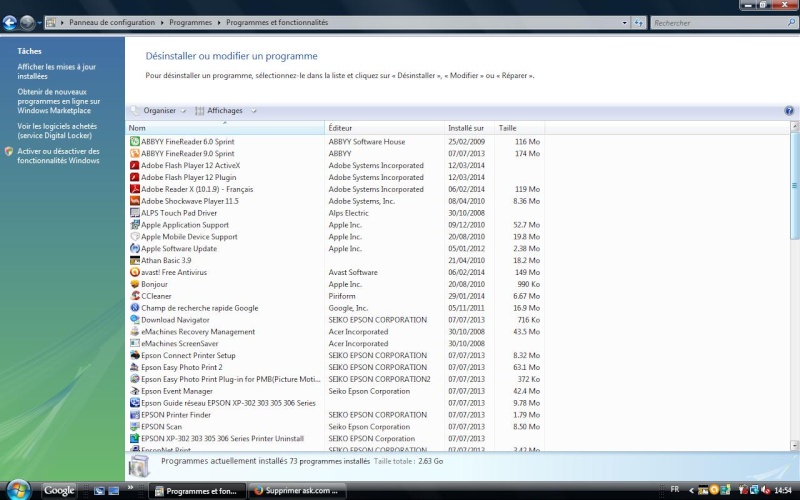Go to Panneau de configuration breadcrumb
This screenshot has width=800, height=500.
(112, 22)
